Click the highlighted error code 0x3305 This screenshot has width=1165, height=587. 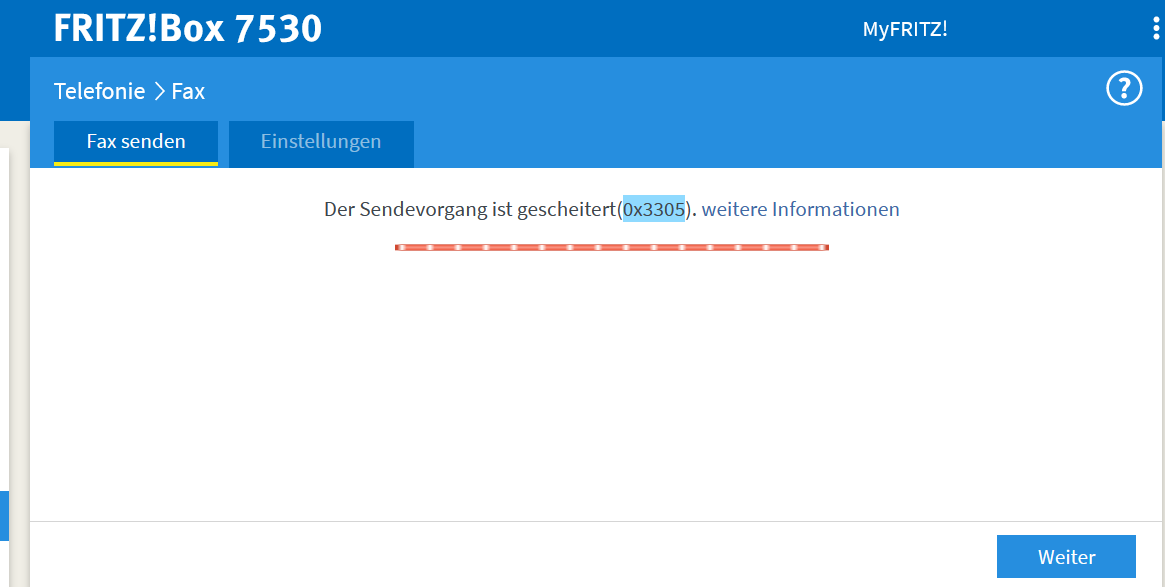654,210
